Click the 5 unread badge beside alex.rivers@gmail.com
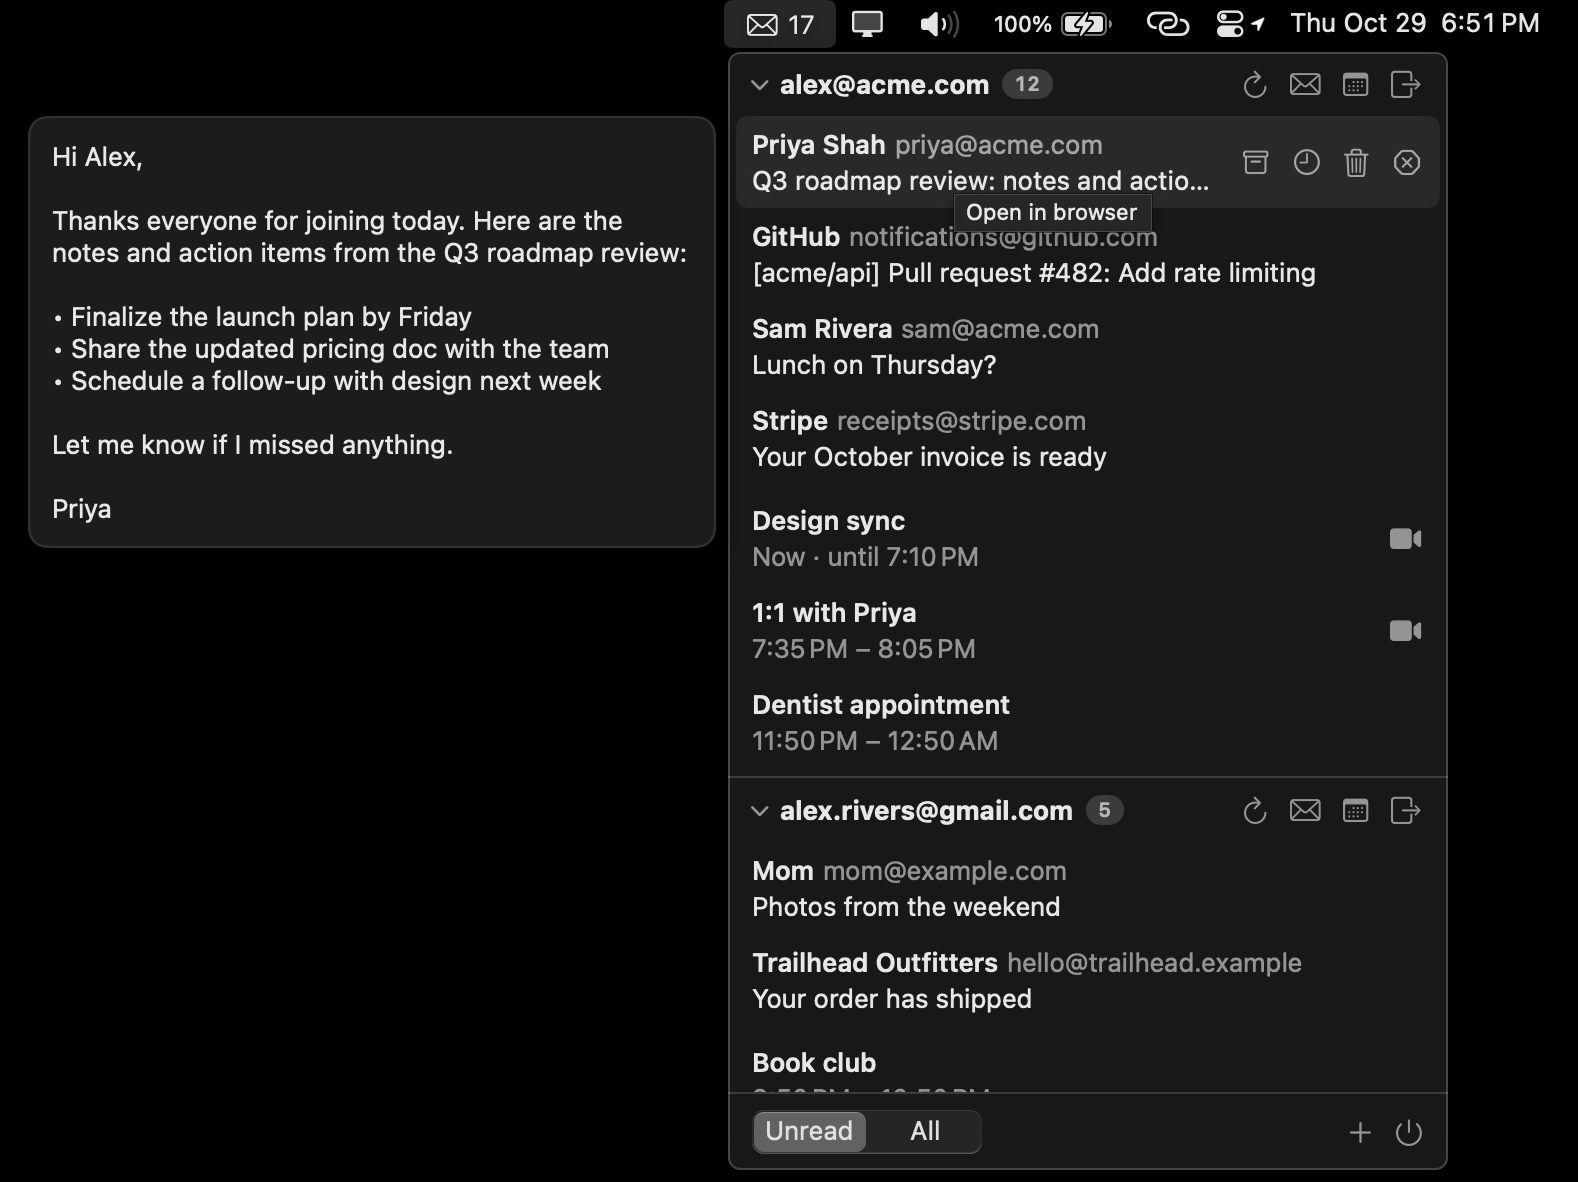 (1104, 811)
